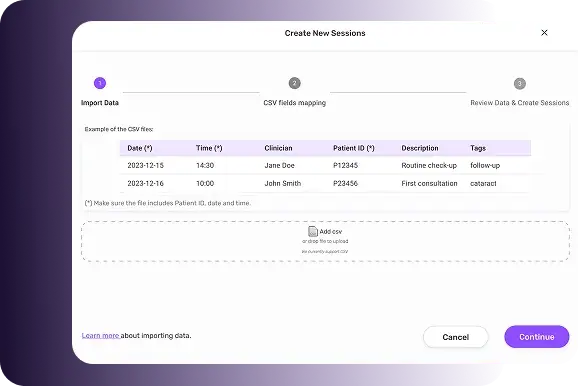This screenshot has width=579, height=386.
Task: Click the Create New Sessions title
Action: [x=325, y=33]
